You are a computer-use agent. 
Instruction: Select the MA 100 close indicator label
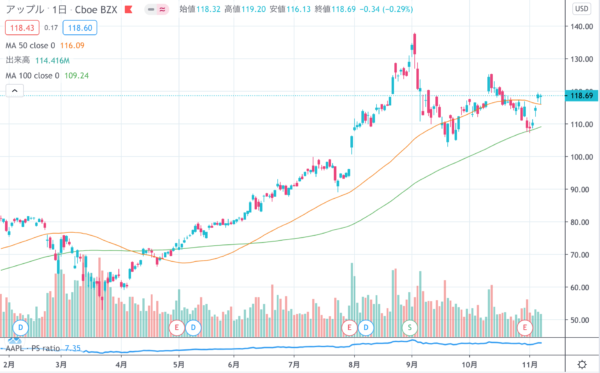coord(33,76)
